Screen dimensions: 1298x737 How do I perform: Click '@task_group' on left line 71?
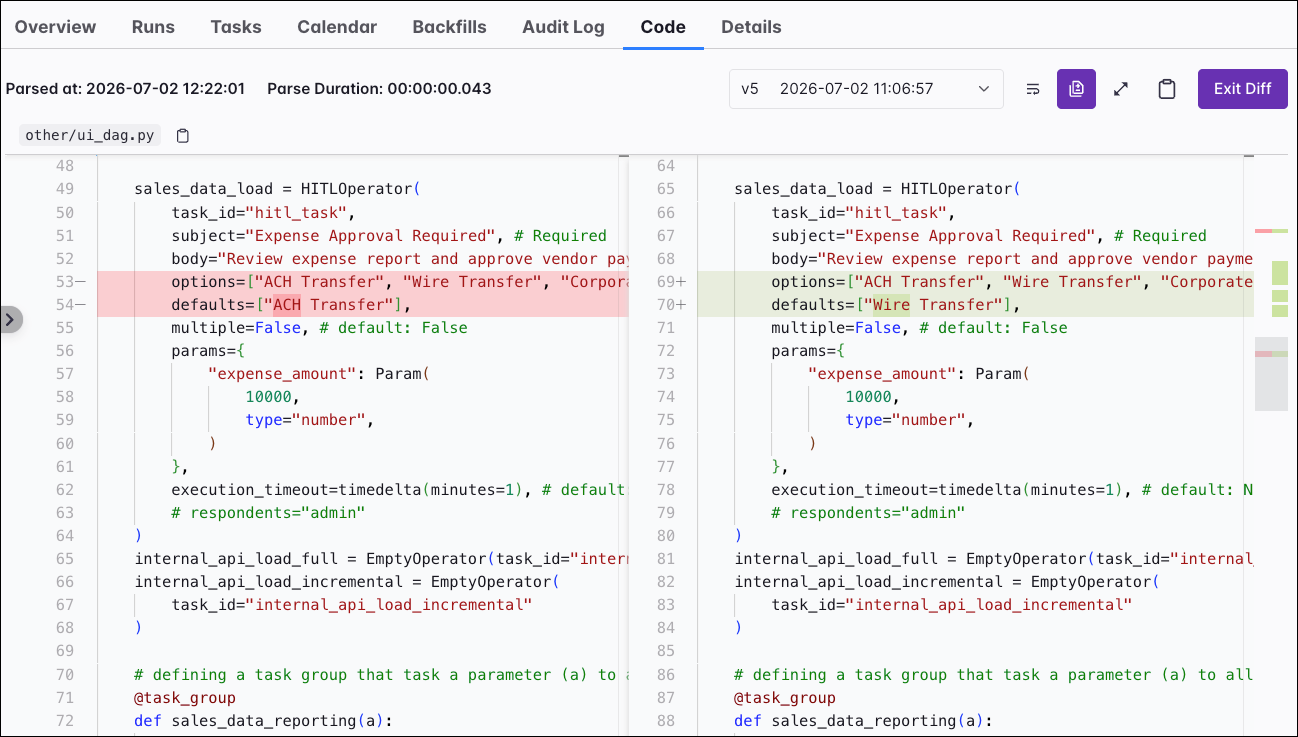[x=185, y=698]
